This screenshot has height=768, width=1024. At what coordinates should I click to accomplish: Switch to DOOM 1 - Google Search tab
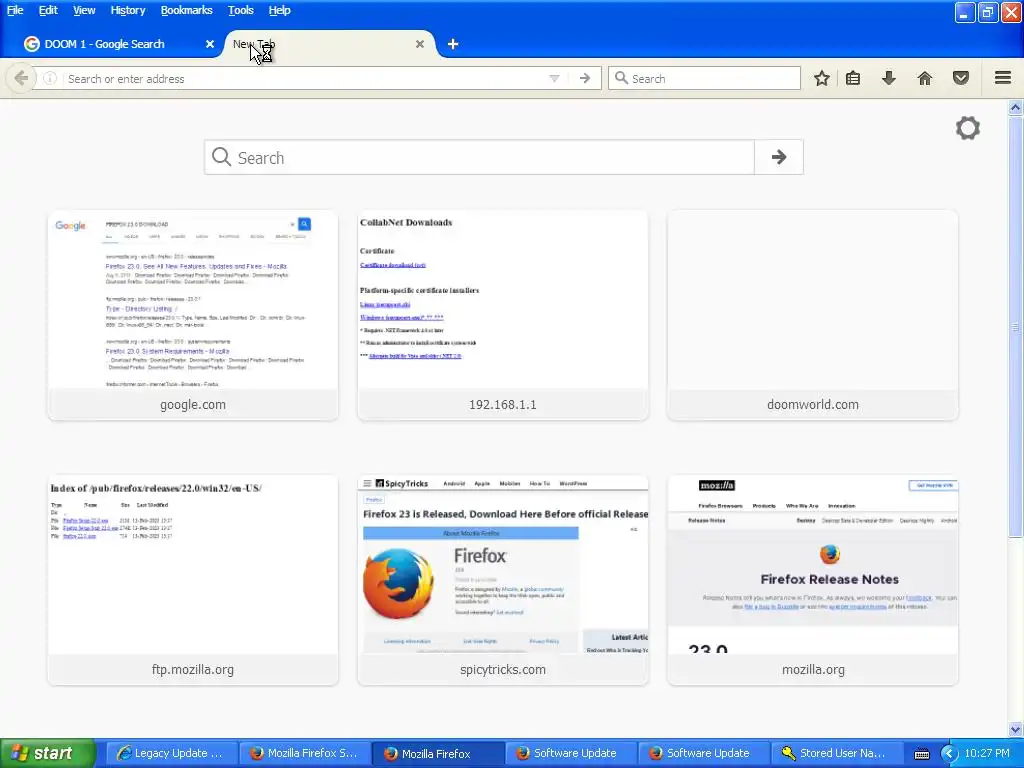click(118, 44)
